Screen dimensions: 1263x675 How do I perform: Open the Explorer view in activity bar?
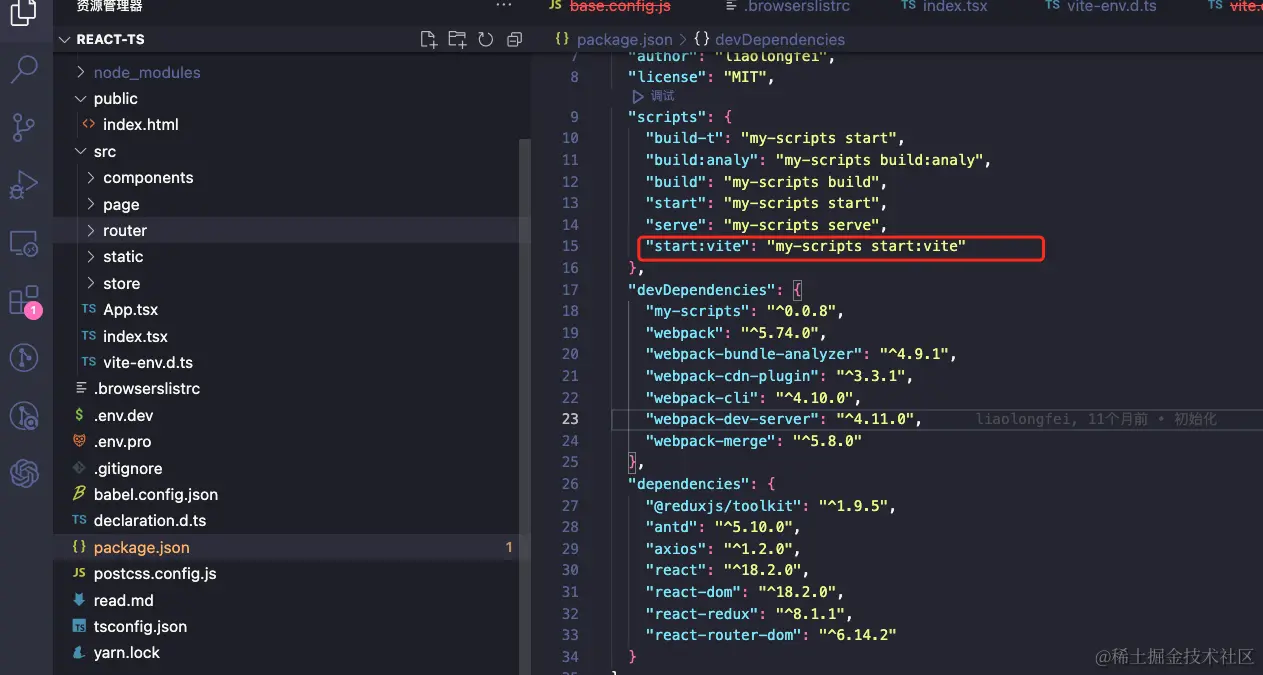(x=24, y=13)
